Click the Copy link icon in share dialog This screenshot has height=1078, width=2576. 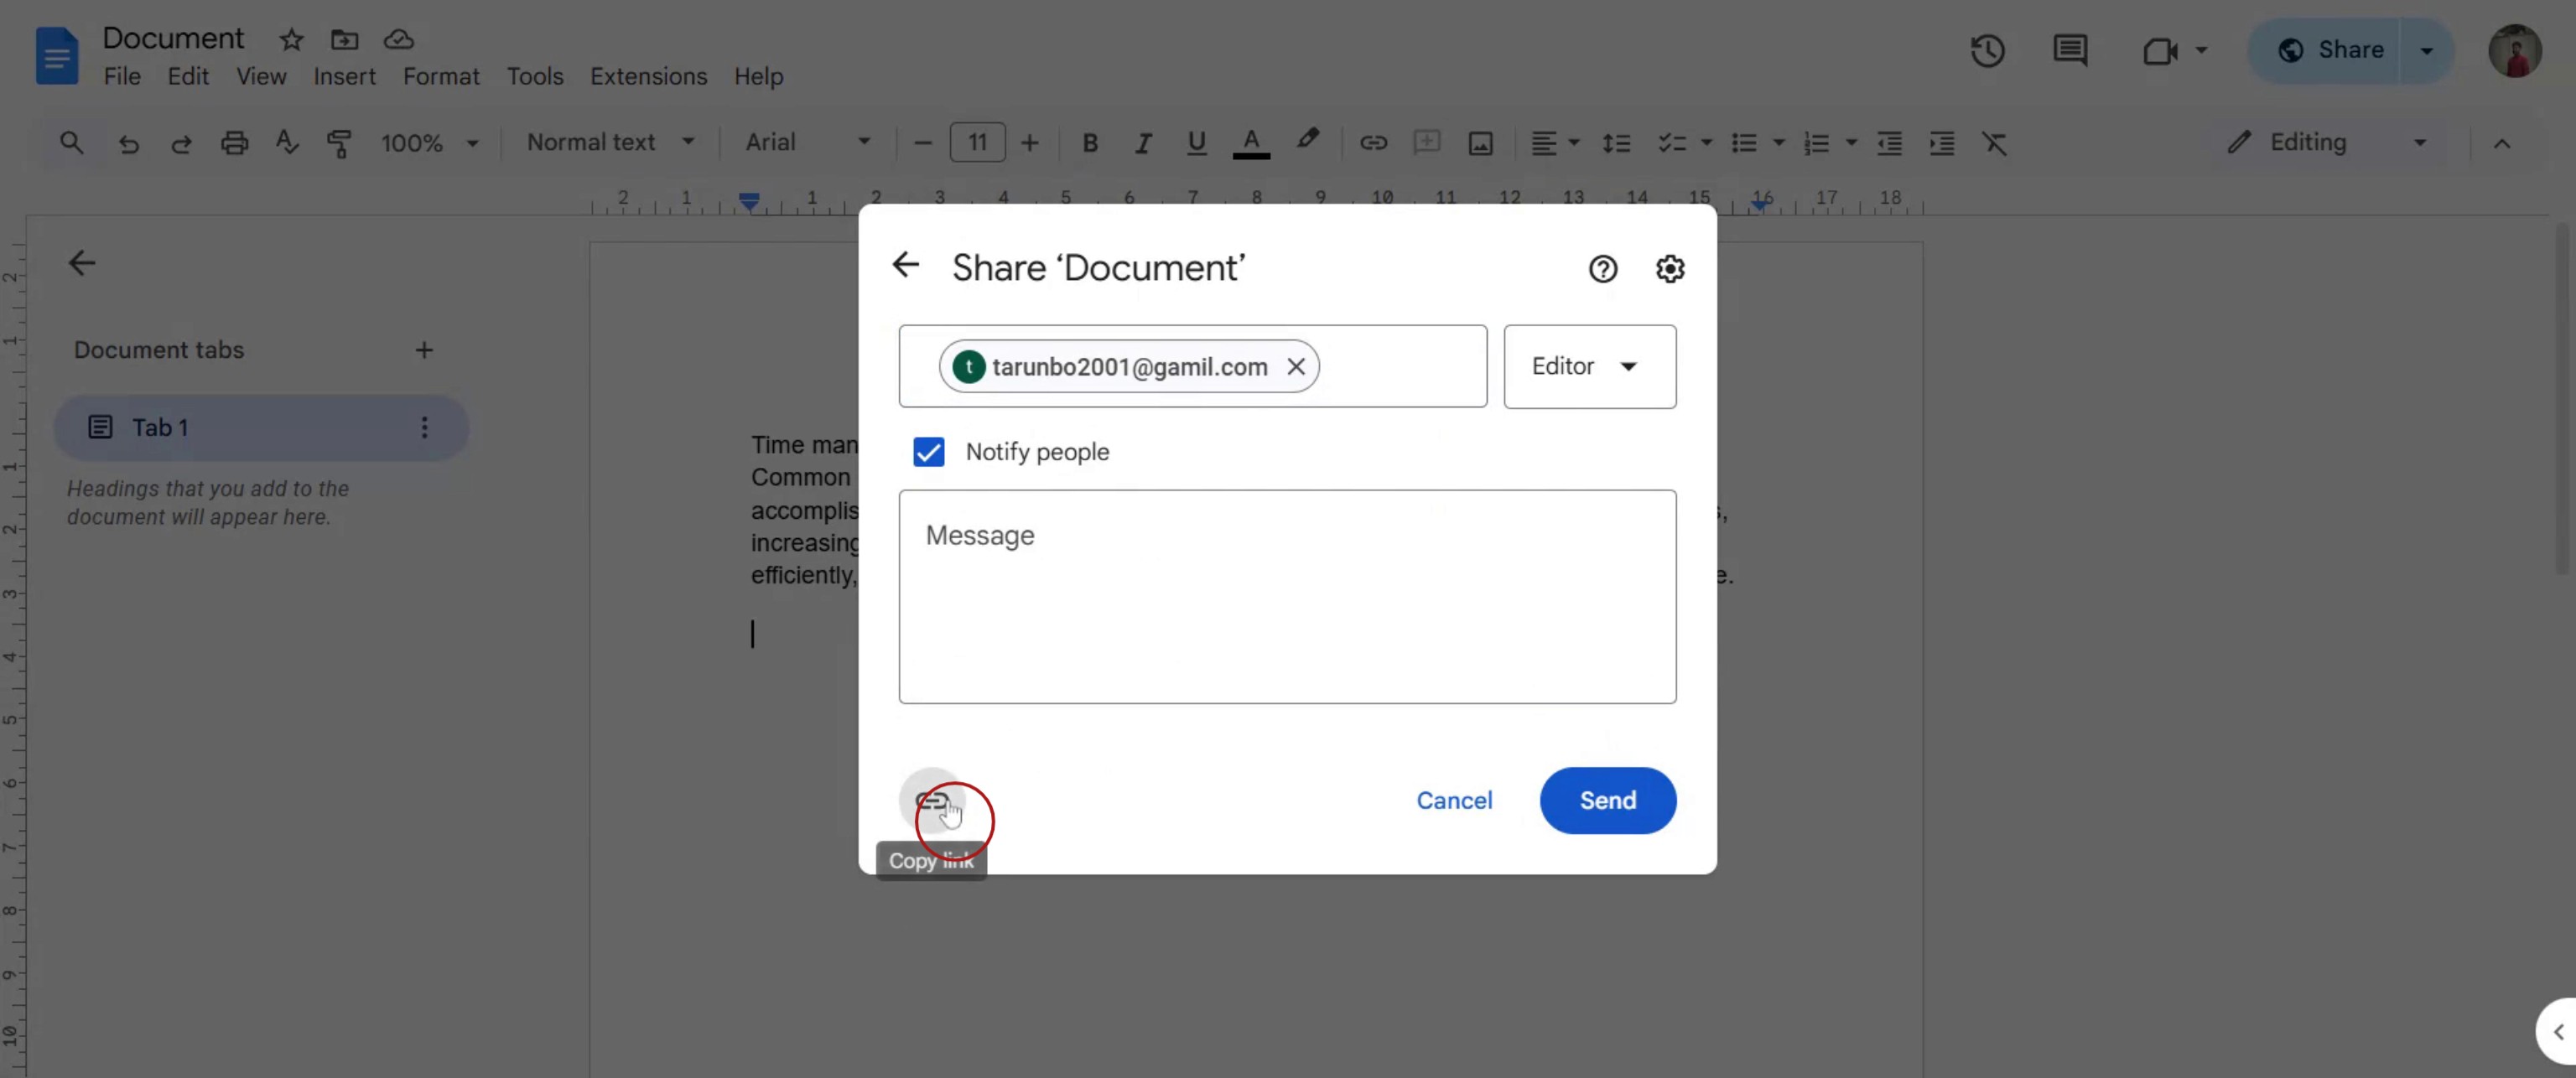[931, 800]
